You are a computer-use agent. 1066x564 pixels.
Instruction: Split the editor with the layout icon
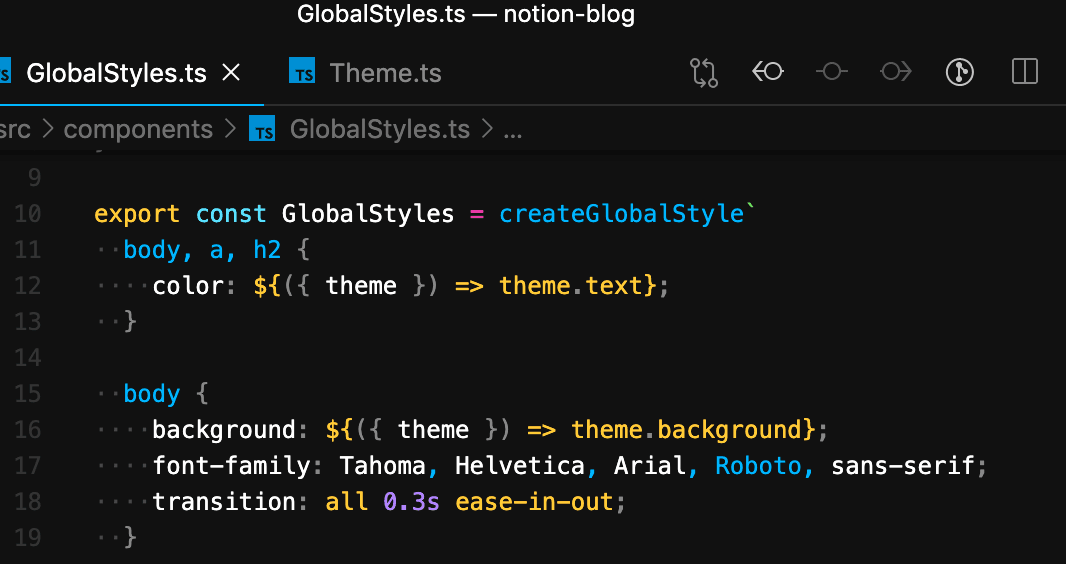click(x=1025, y=71)
